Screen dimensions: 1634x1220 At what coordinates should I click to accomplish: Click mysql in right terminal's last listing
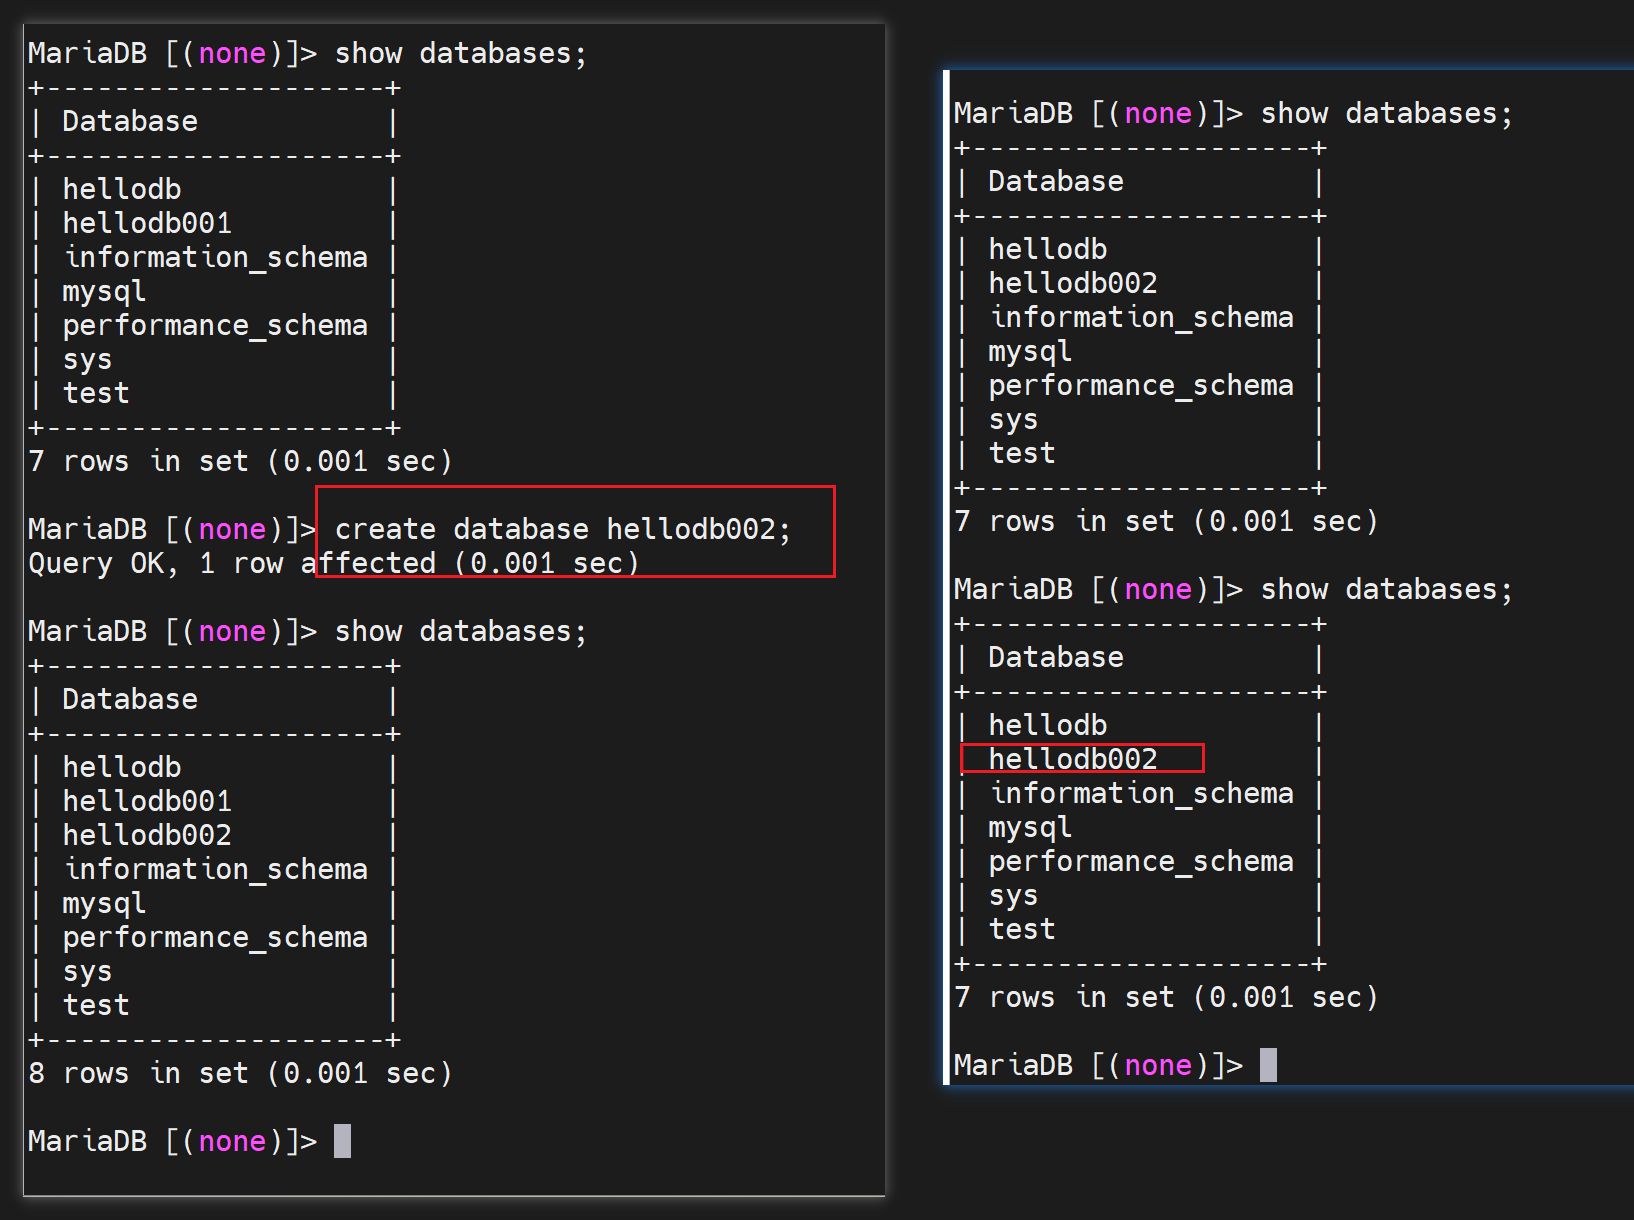tap(1030, 827)
